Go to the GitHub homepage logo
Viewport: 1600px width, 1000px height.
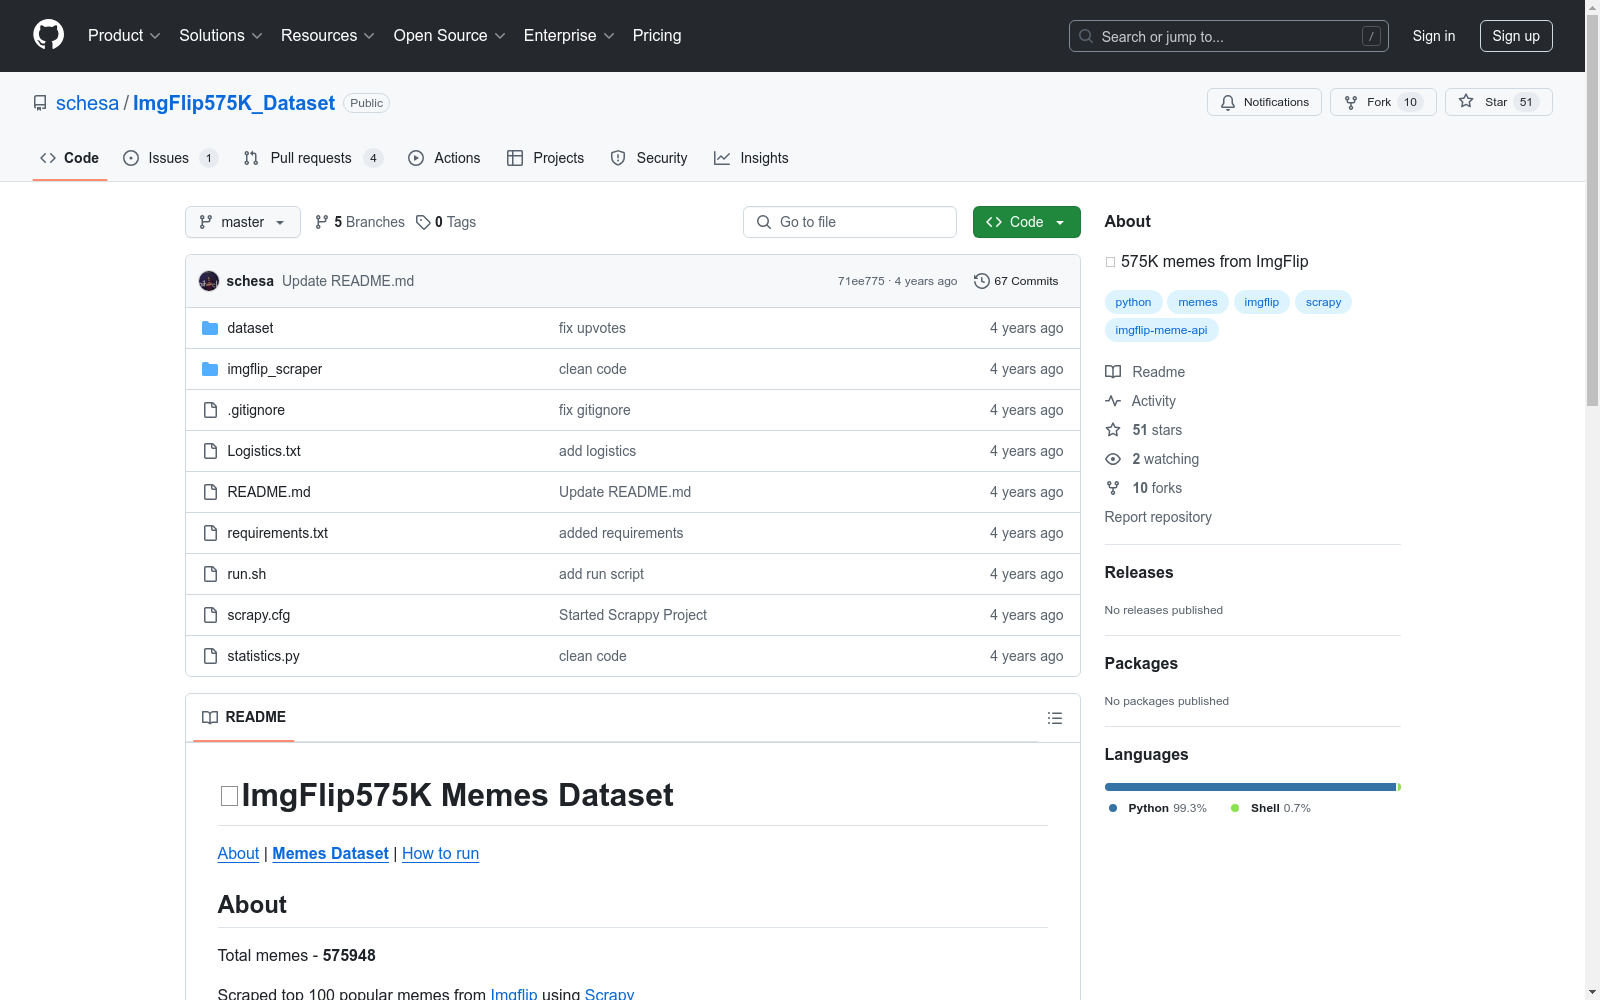click(x=48, y=35)
